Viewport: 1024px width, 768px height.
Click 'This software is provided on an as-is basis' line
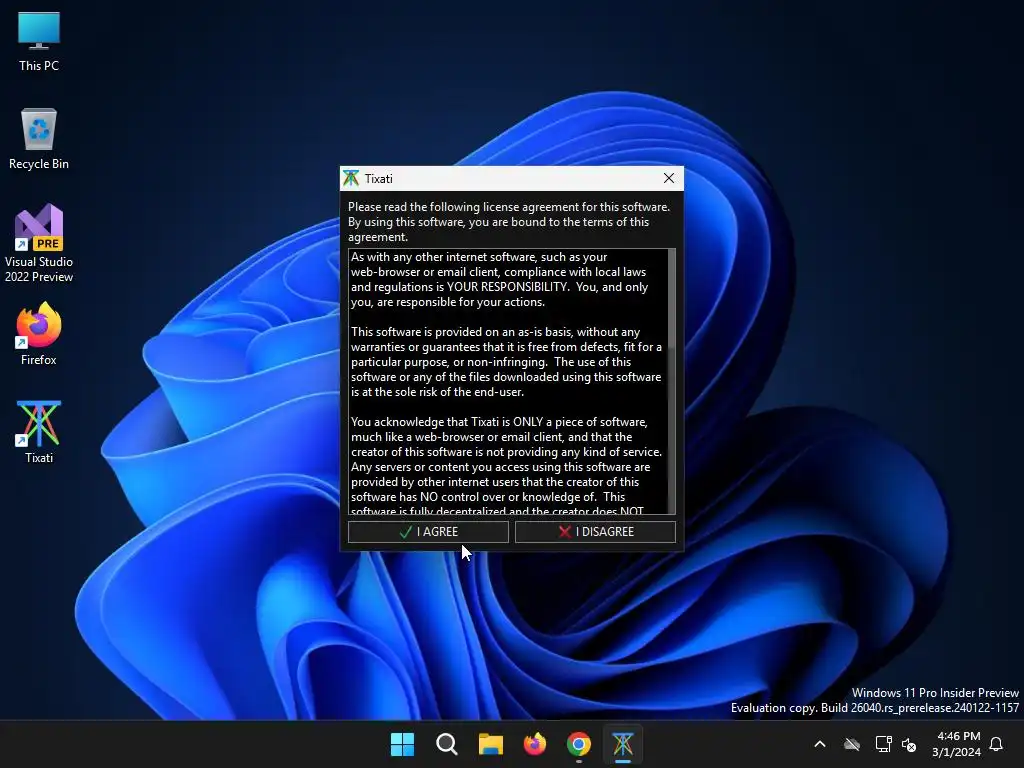495,332
